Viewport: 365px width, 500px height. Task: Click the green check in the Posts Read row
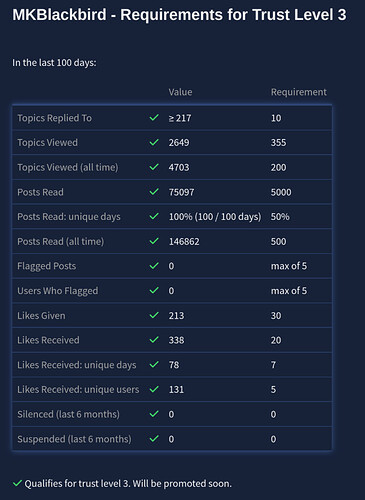coord(154,191)
